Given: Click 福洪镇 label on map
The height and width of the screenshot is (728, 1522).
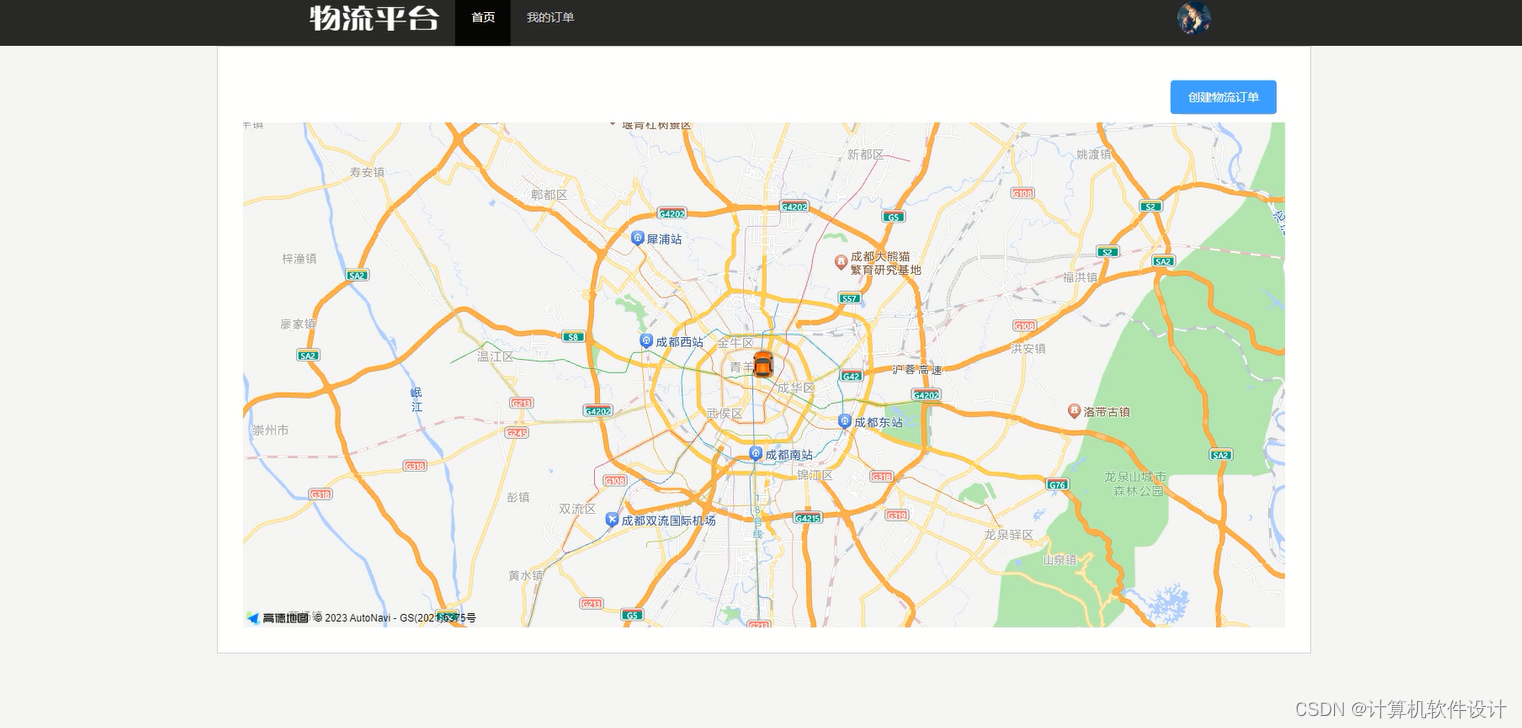Looking at the screenshot, I should pyautogui.click(x=1080, y=277).
